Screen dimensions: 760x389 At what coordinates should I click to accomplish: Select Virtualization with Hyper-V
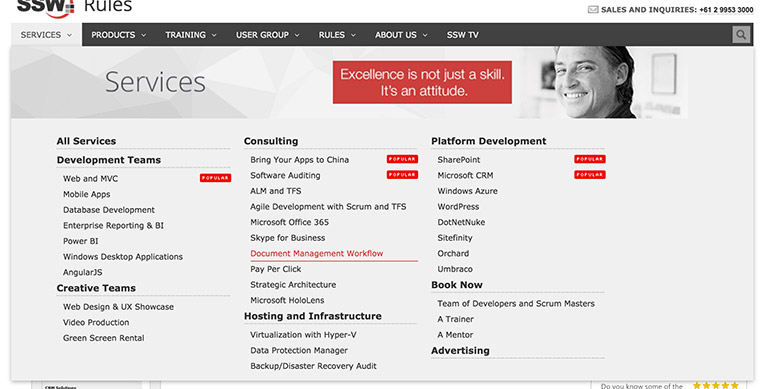coord(303,335)
